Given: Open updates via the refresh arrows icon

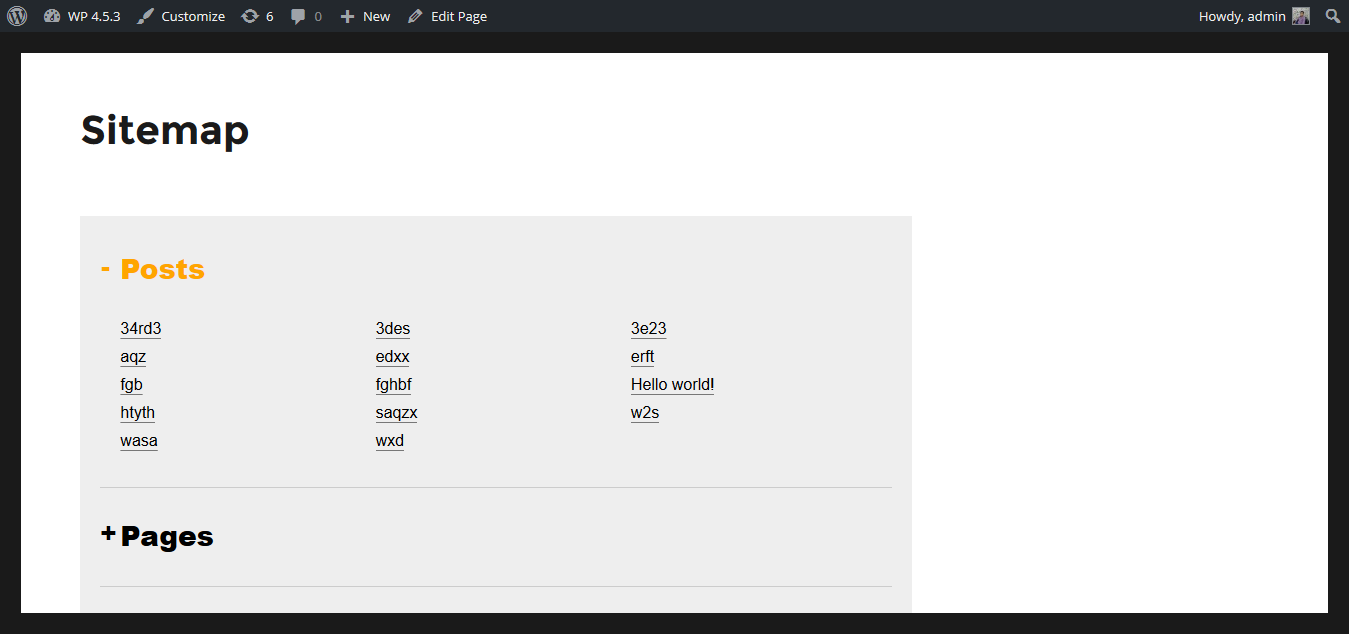Looking at the screenshot, I should [x=250, y=16].
